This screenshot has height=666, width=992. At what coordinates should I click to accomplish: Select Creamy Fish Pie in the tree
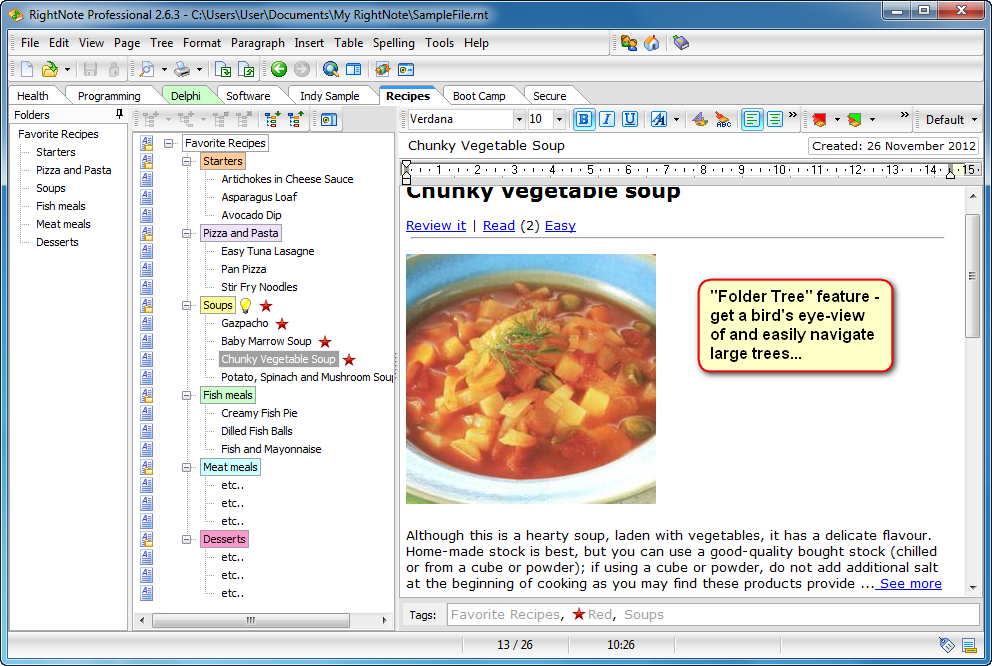(259, 414)
